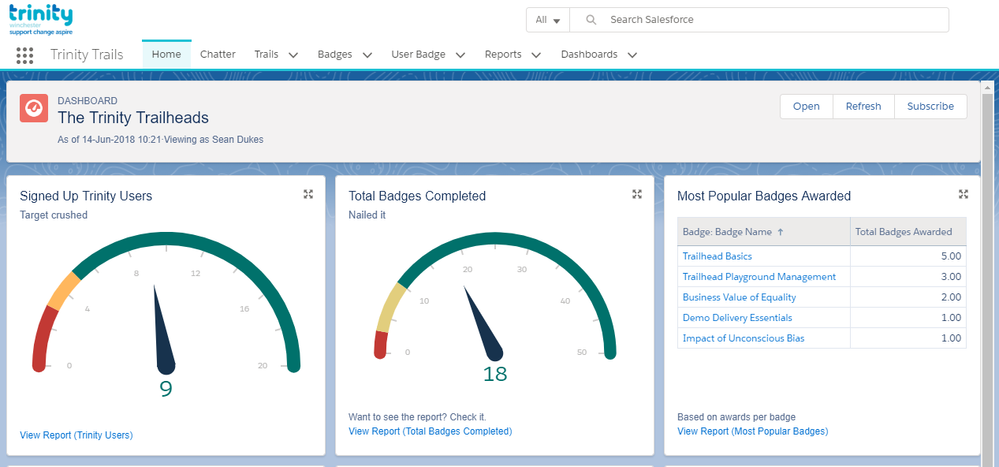Open the All search scope dropdown
The height and width of the screenshot is (467, 999).
point(548,20)
